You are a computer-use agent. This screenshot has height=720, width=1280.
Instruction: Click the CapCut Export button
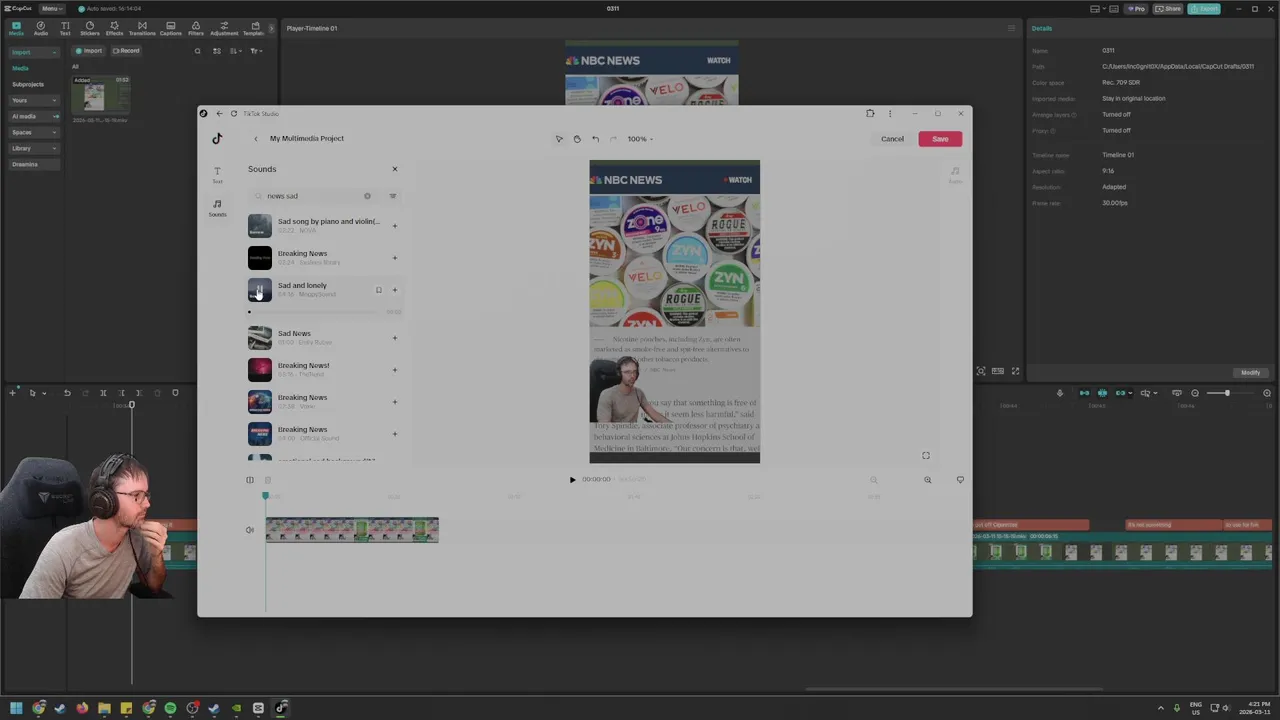pos(1204,8)
